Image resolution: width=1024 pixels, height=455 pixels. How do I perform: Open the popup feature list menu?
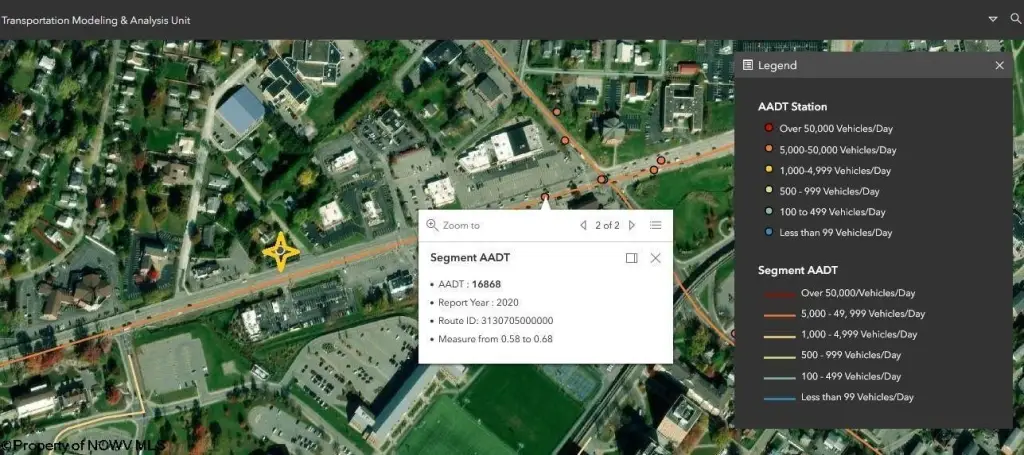click(x=656, y=226)
